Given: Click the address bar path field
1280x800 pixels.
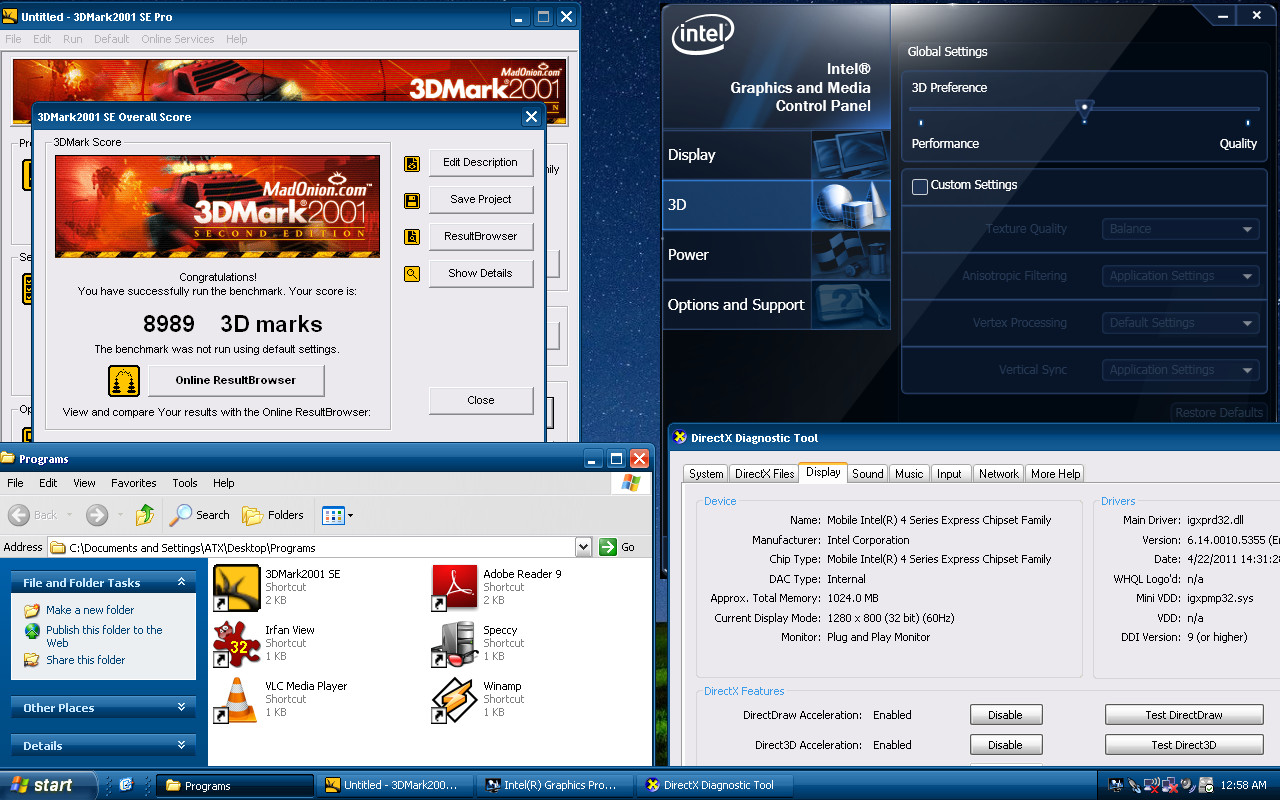Looking at the screenshot, I should tap(320, 547).
